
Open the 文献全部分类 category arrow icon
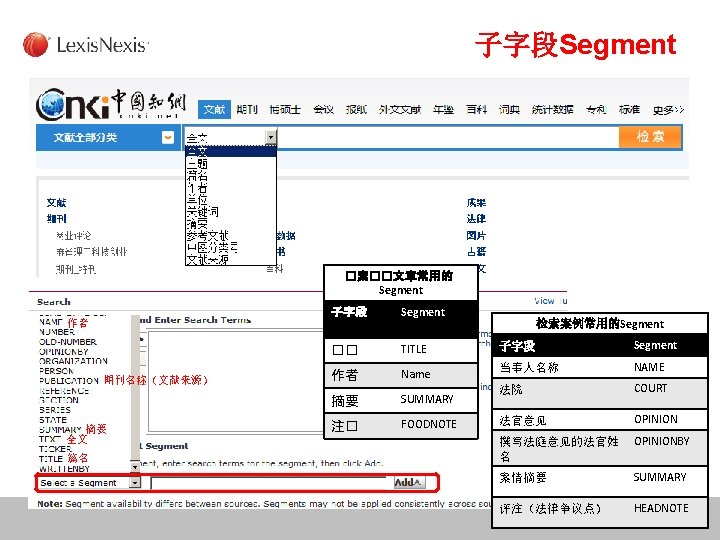point(168,137)
